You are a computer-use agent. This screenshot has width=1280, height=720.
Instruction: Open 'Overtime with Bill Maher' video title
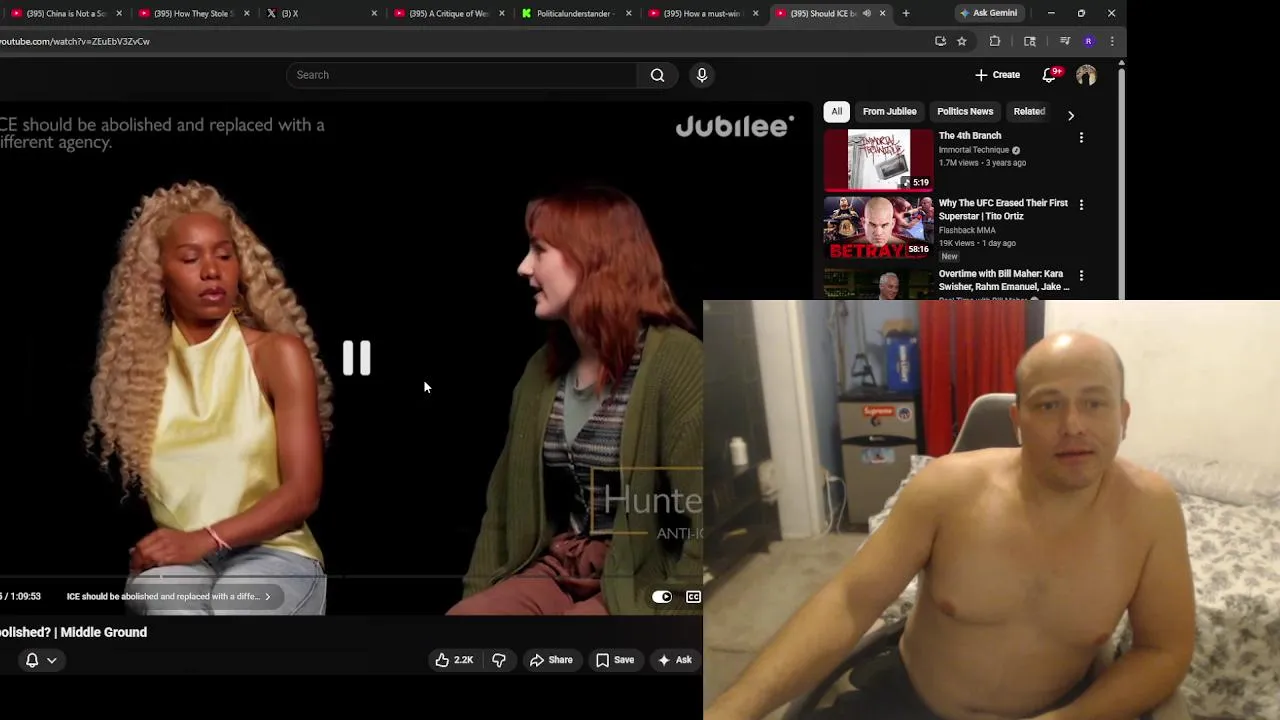click(x=1003, y=280)
